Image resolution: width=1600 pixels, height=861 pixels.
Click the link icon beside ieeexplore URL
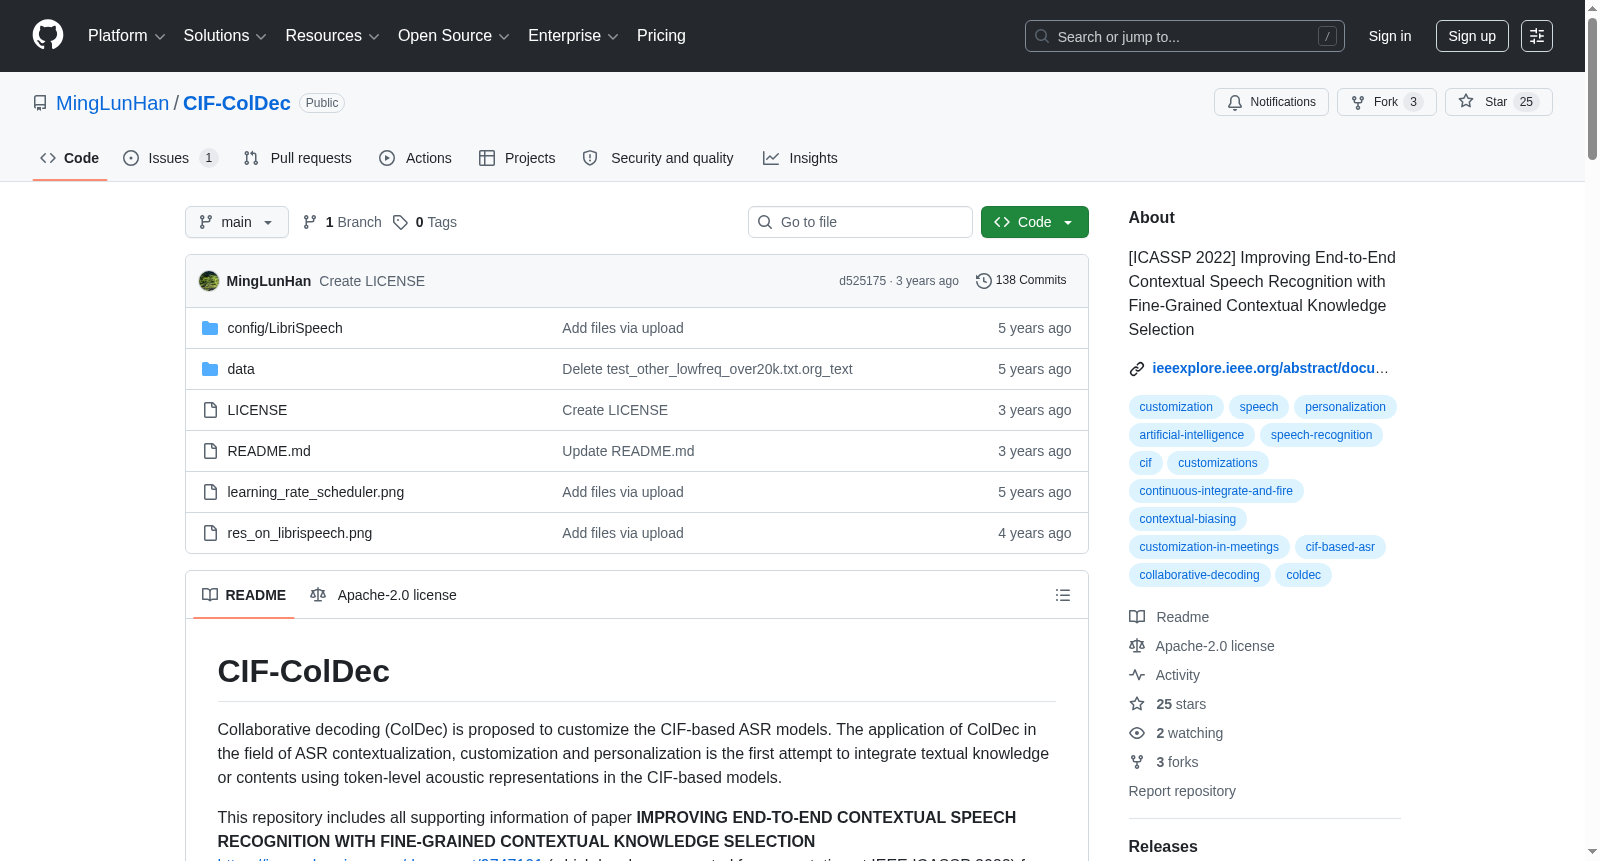click(x=1137, y=369)
